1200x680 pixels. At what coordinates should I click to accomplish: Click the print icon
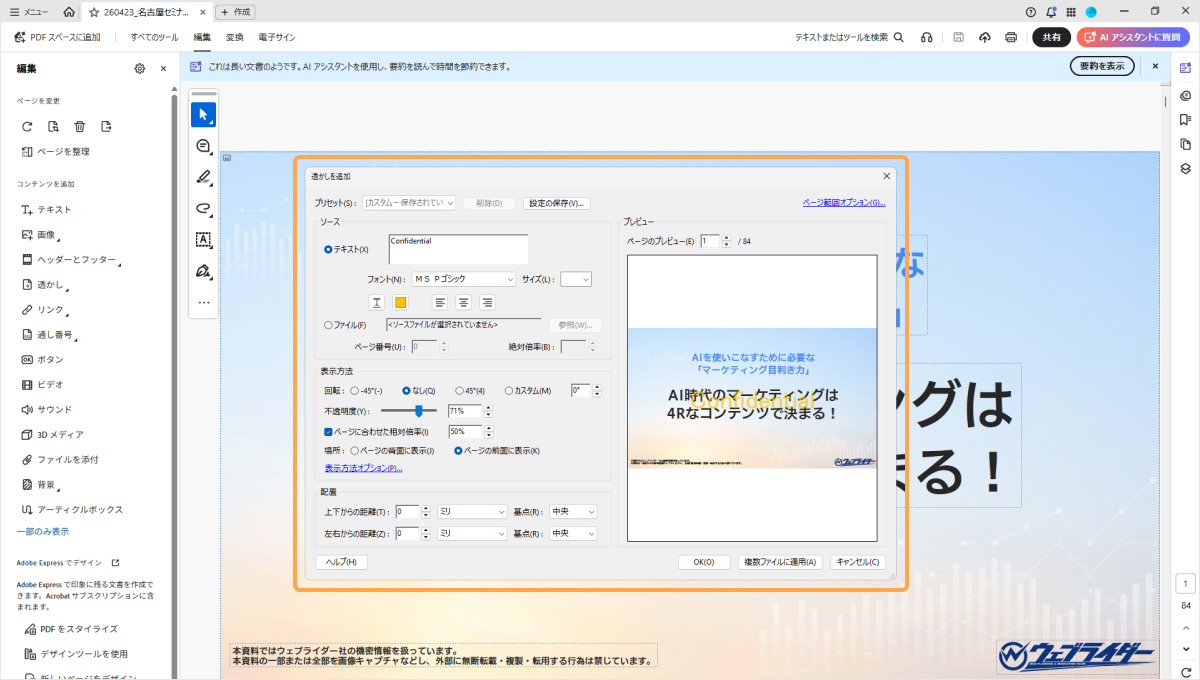click(x=1011, y=37)
